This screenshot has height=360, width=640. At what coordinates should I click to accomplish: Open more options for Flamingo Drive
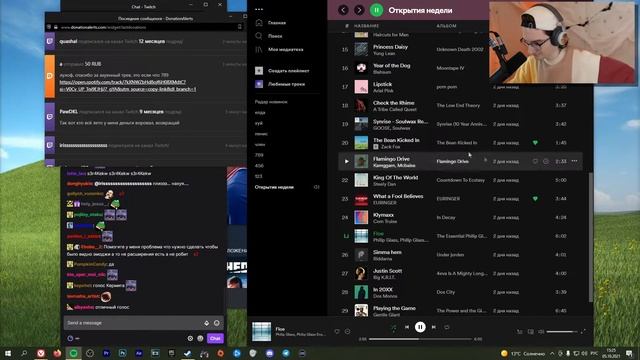click(574, 161)
